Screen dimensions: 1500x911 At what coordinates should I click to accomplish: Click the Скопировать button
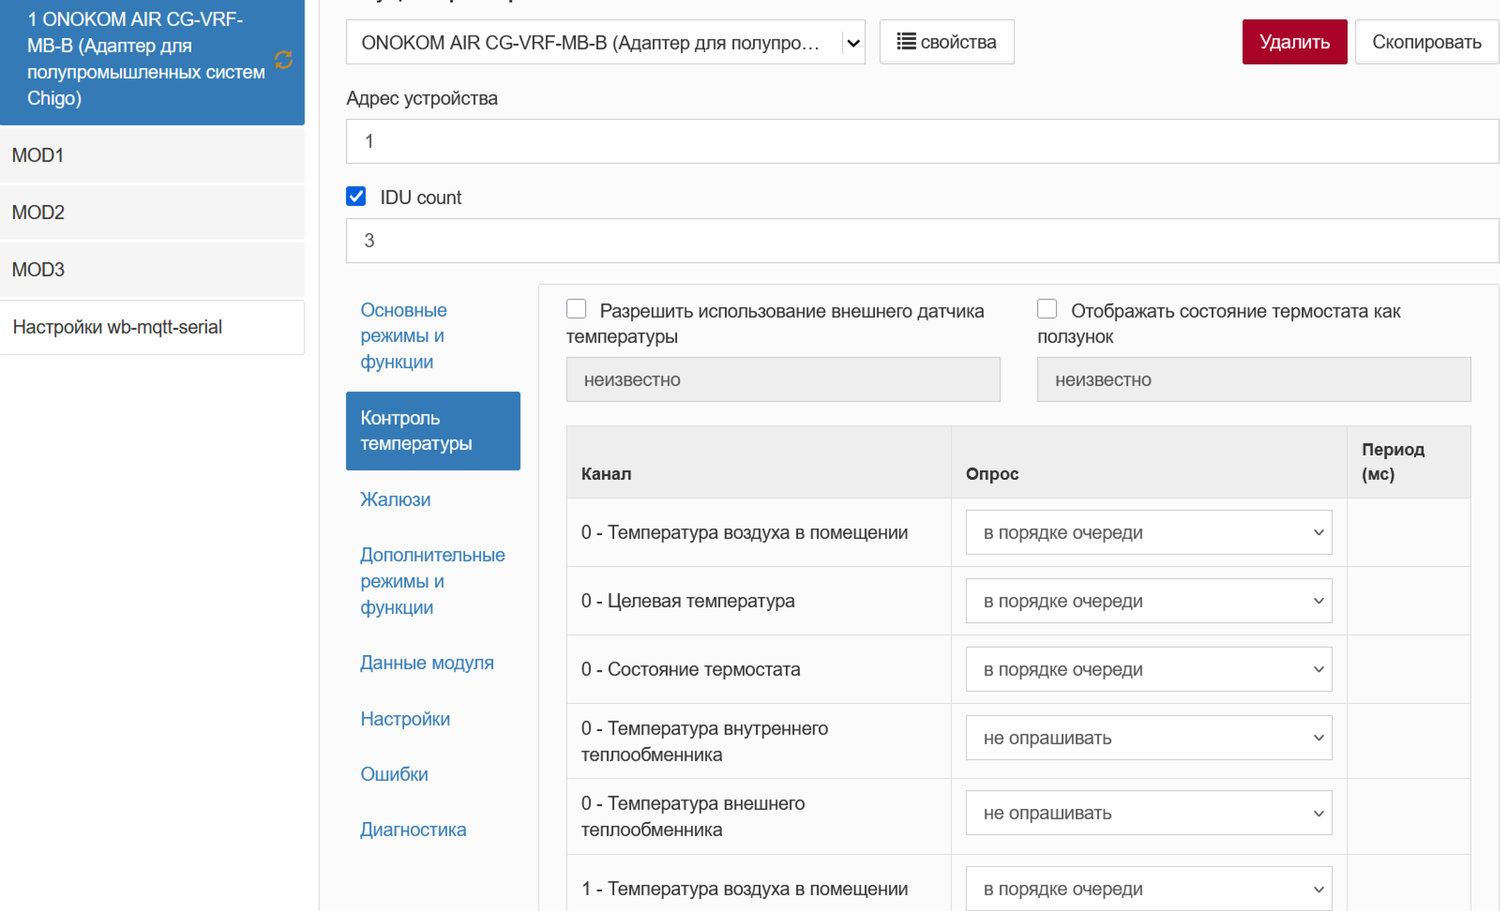pos(1426,42)
